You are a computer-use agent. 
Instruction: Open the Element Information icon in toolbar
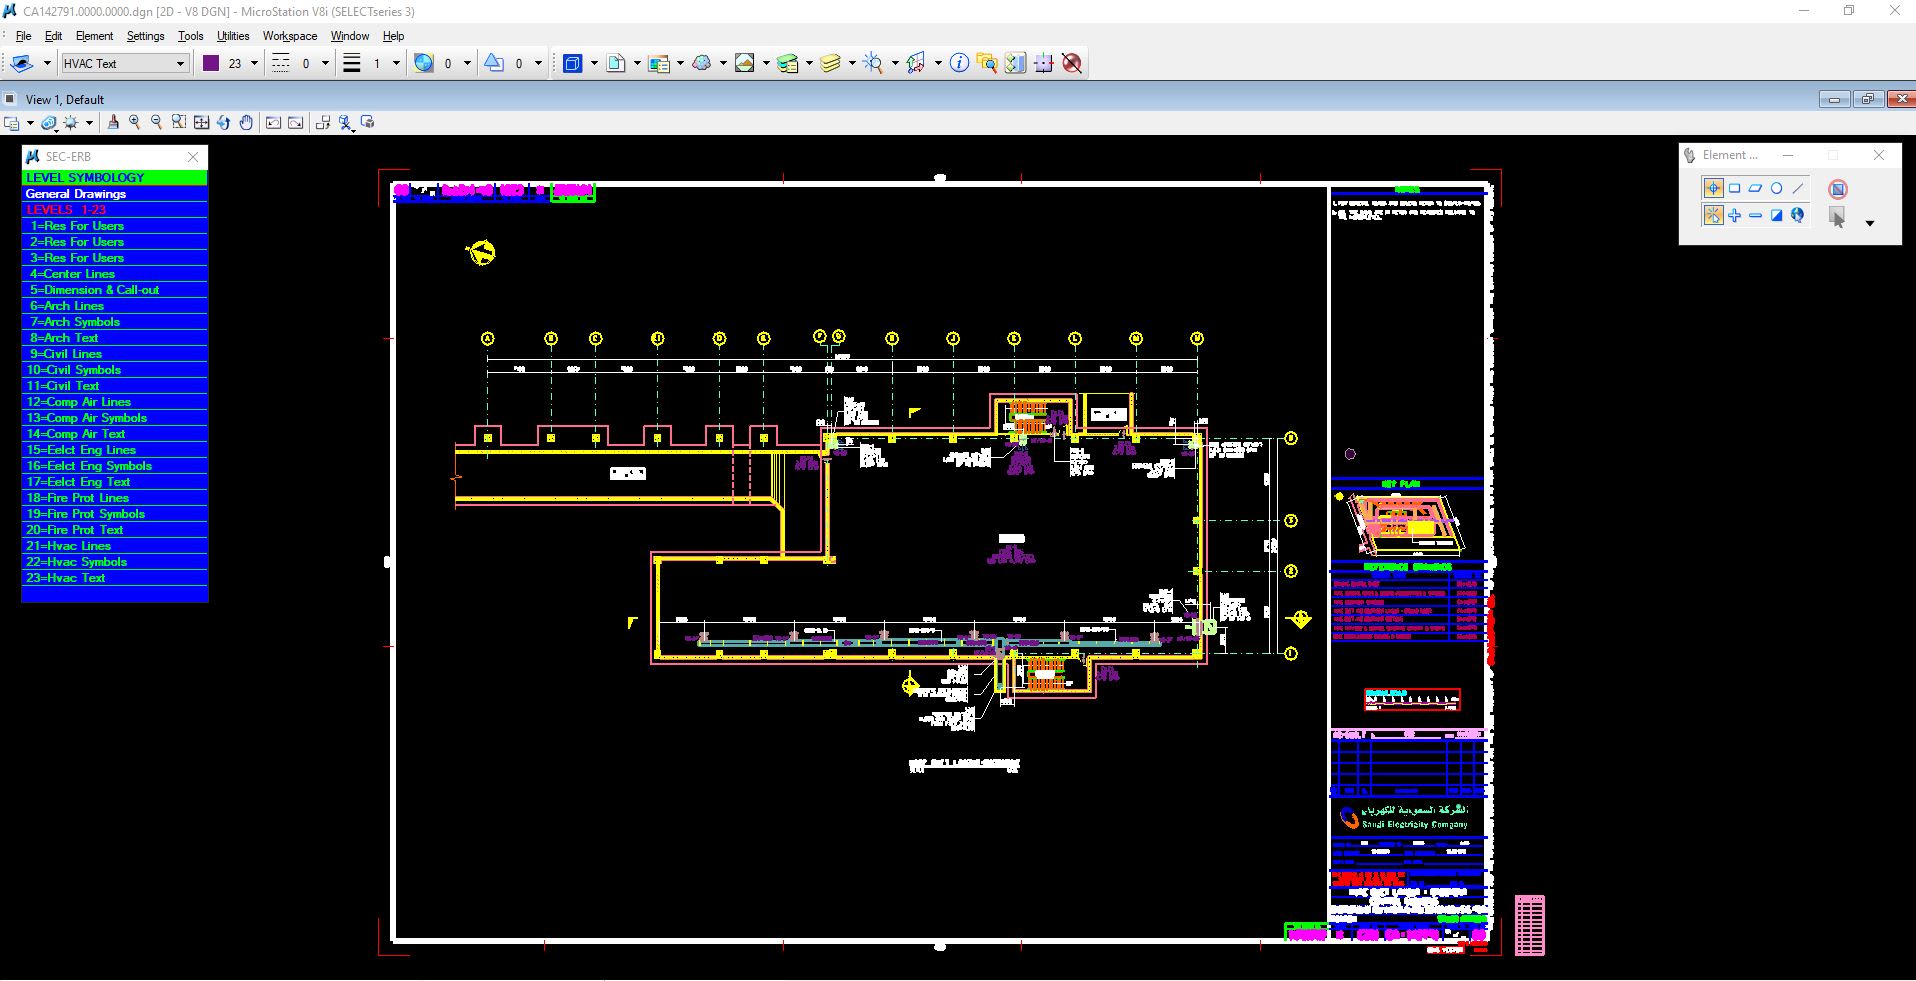(x=958, y=63)
